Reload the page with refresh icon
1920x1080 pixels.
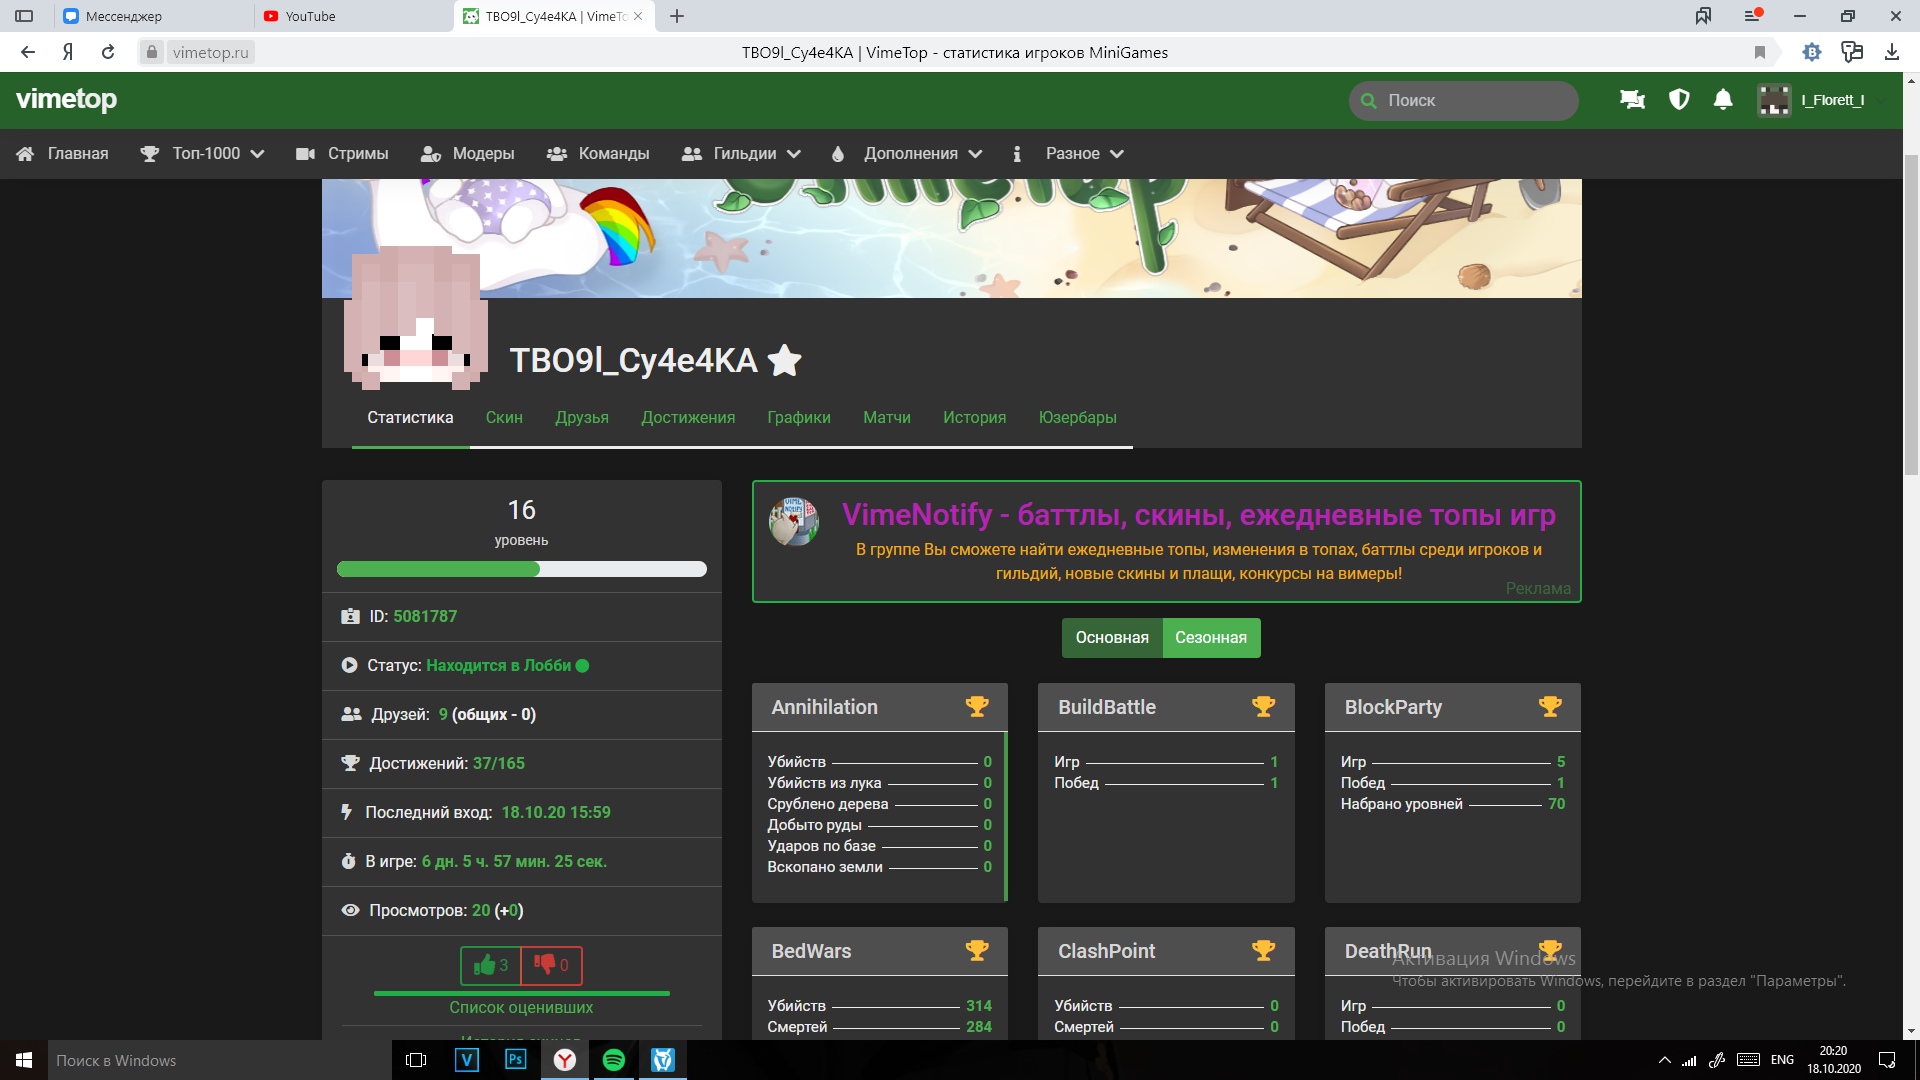[108, 52]
